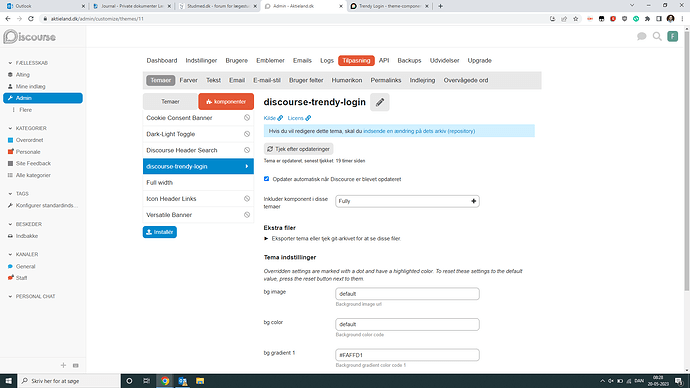
Task: Collapse the TAGS sidebar section
Action: click(18, 194)
